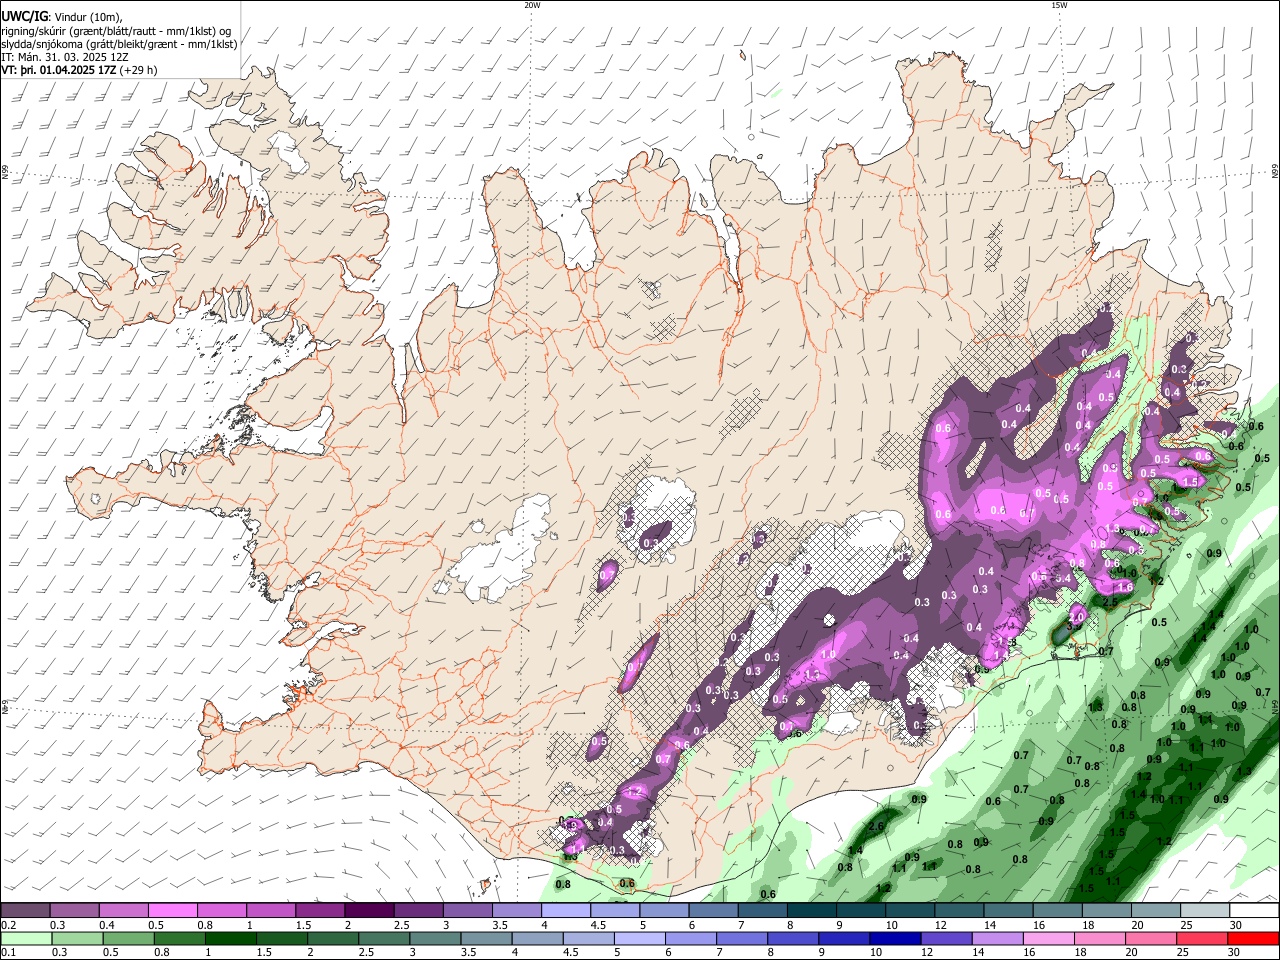Pick the snow legend swatch between 10 and 12
Screen dimensions: 1280x960
pyautogui.click(x=908, y=910)
